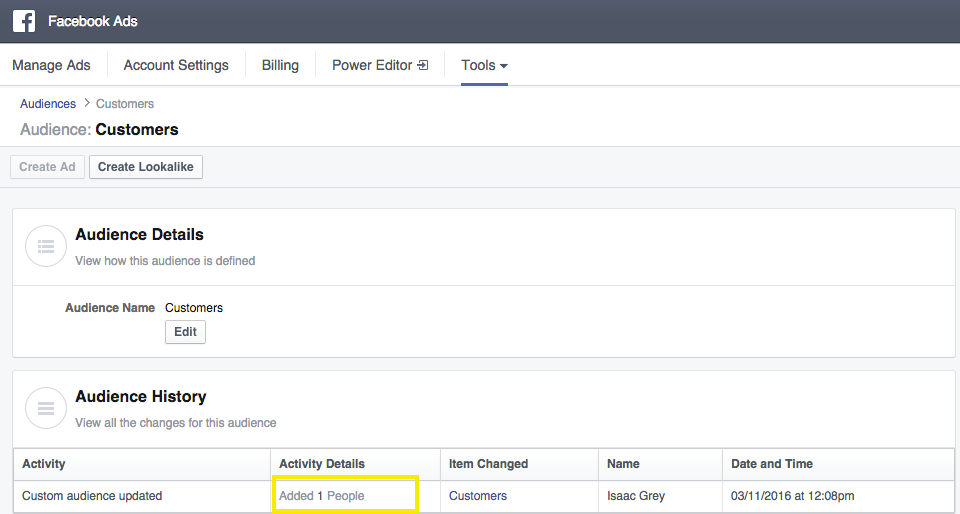Image resolution: width=960 pixels, height=514 pixels.
Task: Click the Customers audience name value
Action: click(x=194, y=308)
